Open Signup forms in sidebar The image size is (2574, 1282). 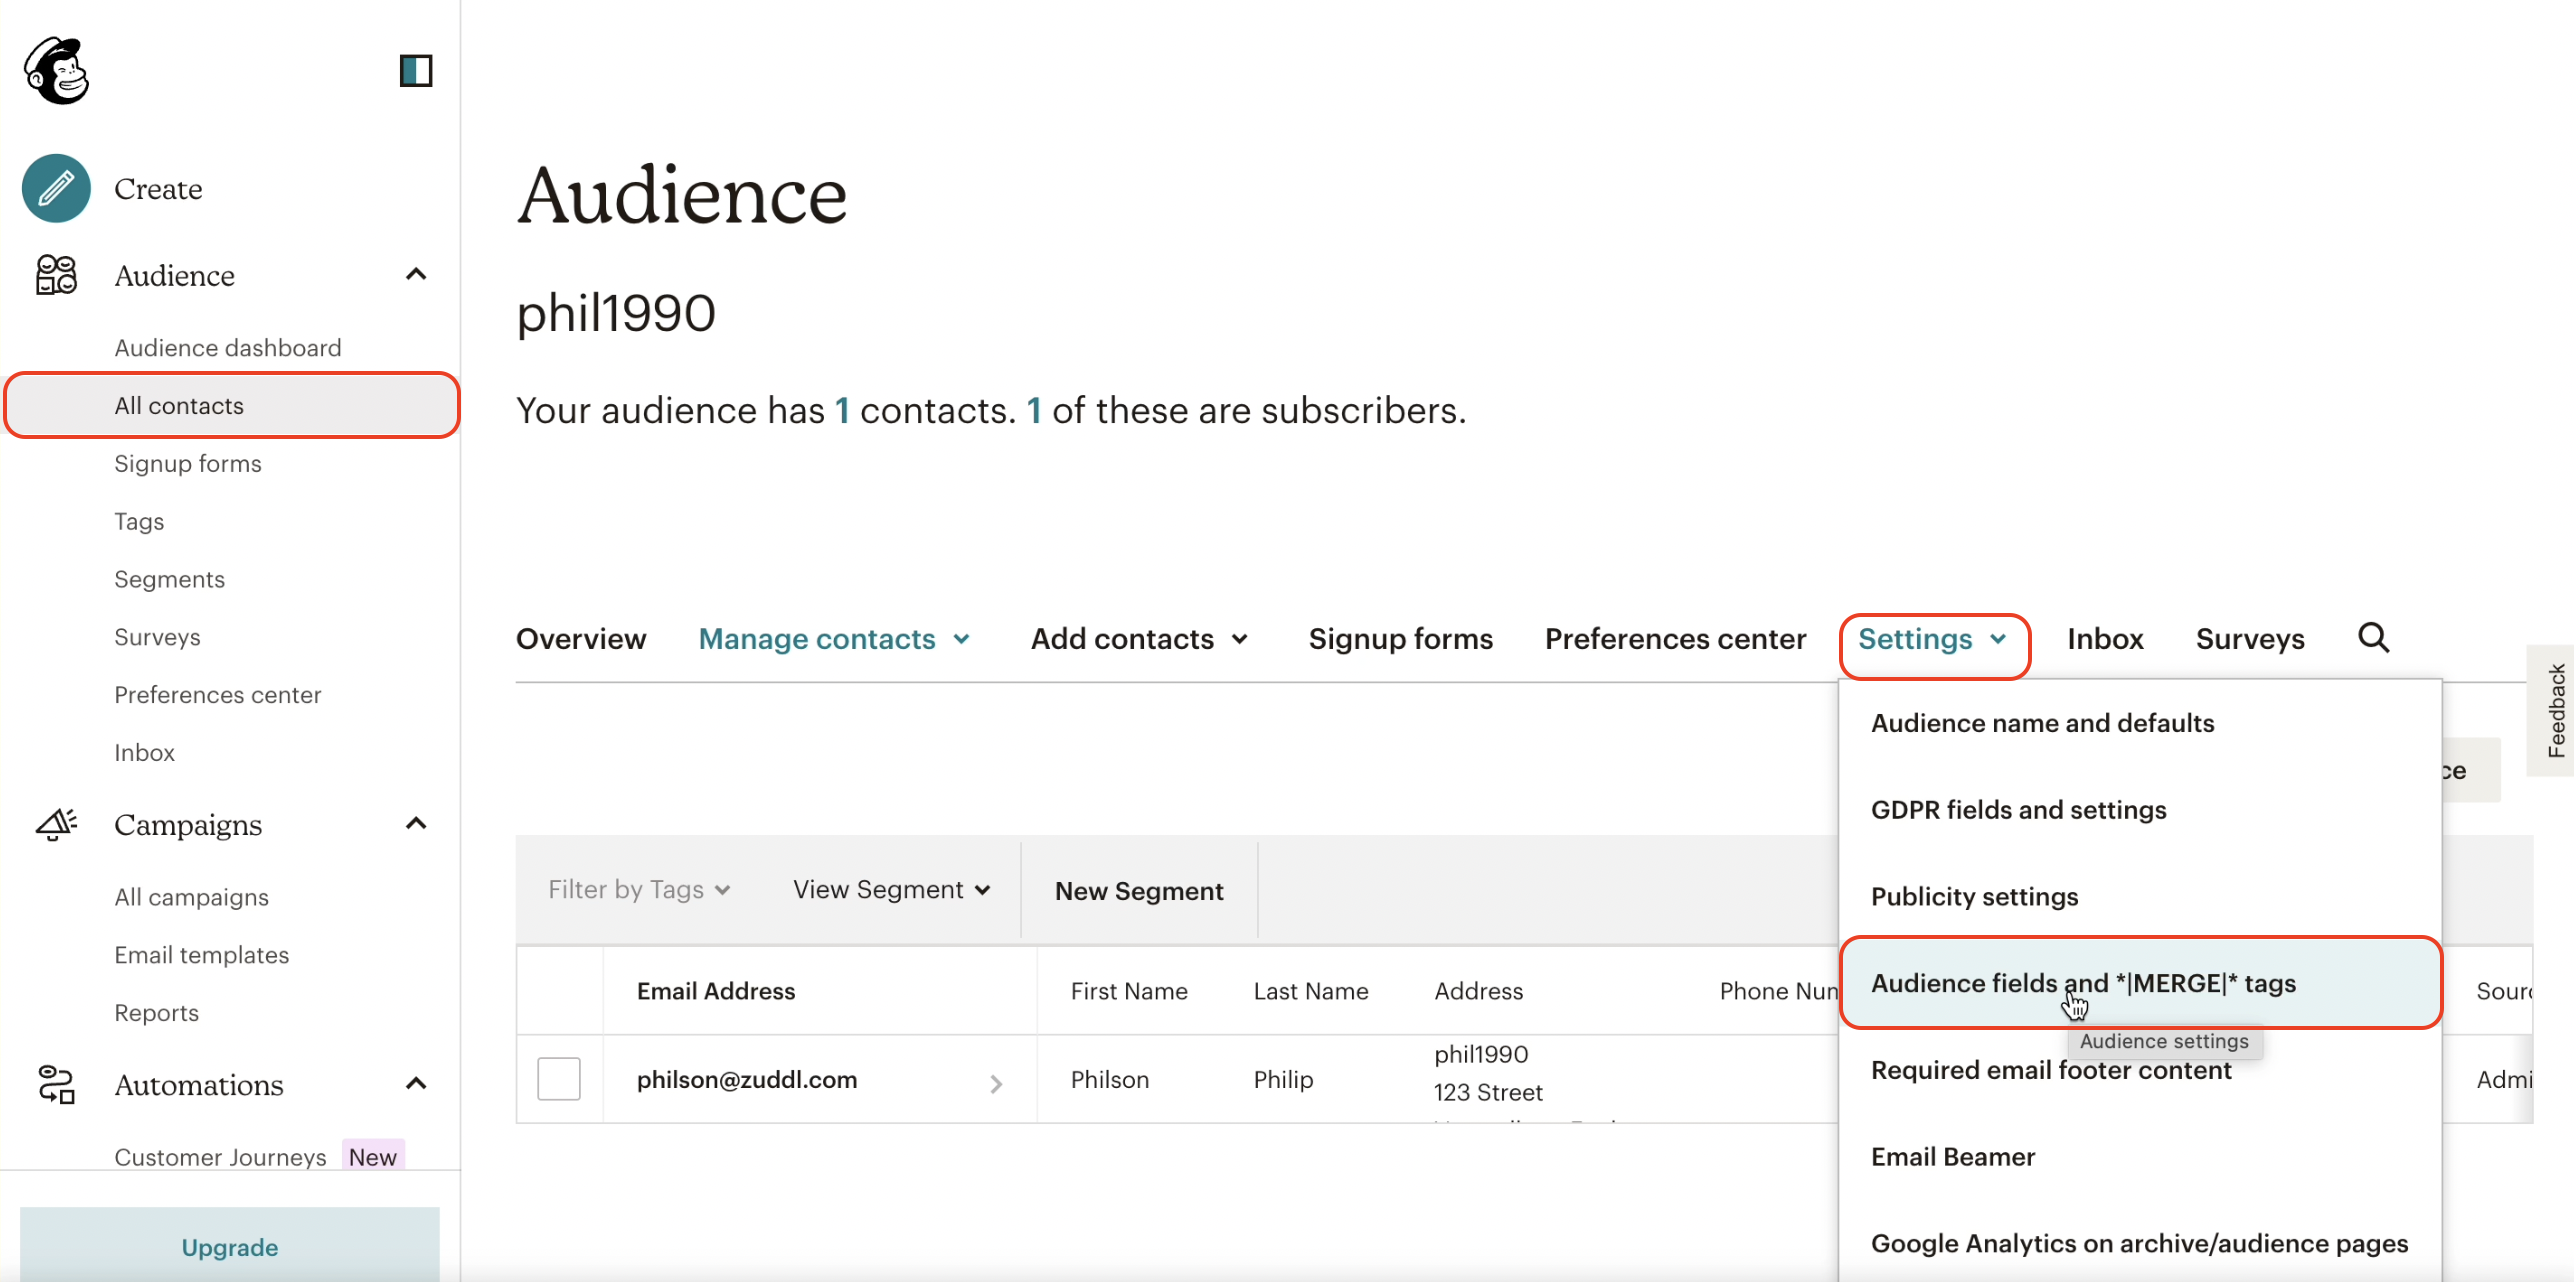(188, 463)
